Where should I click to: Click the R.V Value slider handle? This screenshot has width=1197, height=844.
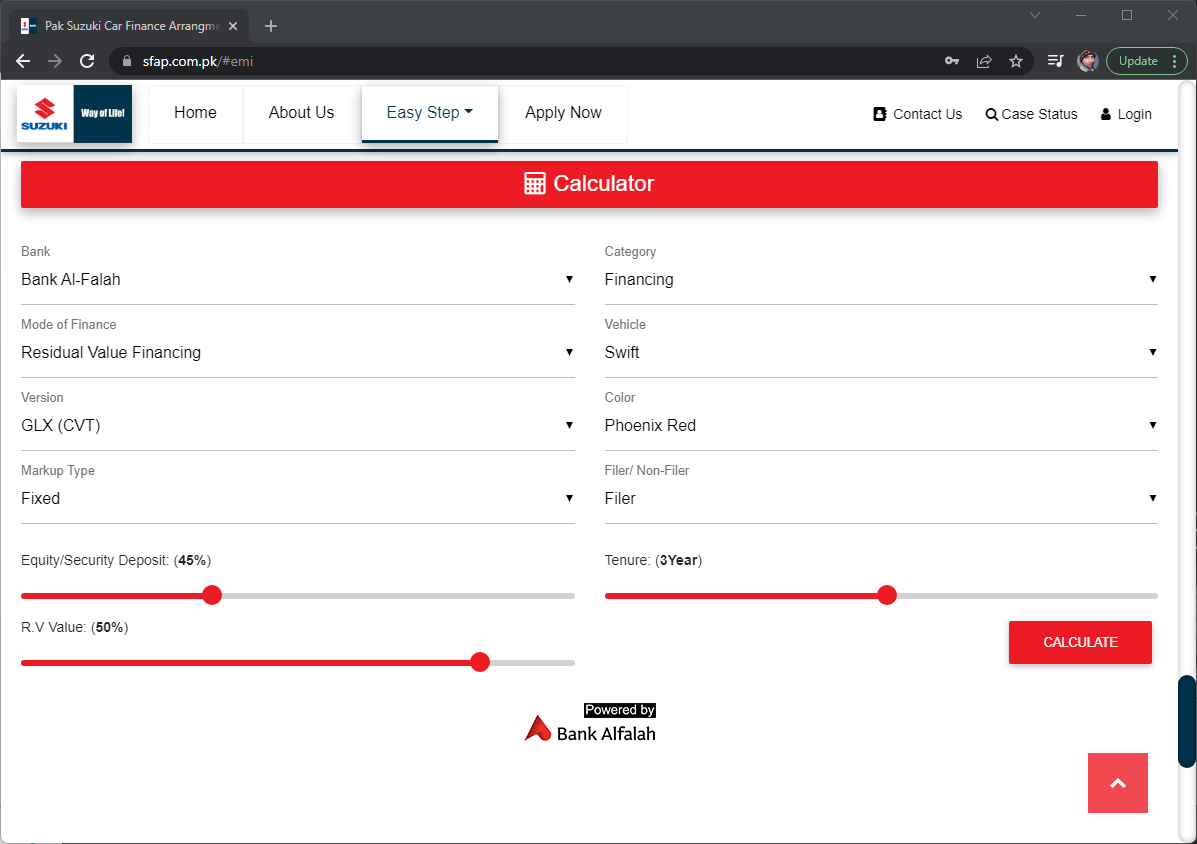[x=480, y=662]
